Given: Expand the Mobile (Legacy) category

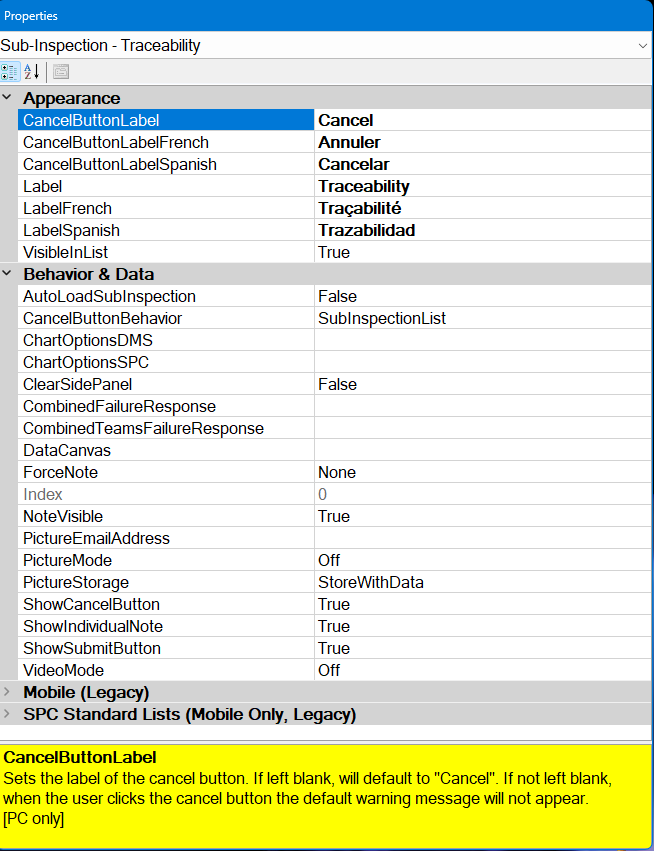Looking at the screenshot, I should [x=8, y=692].
